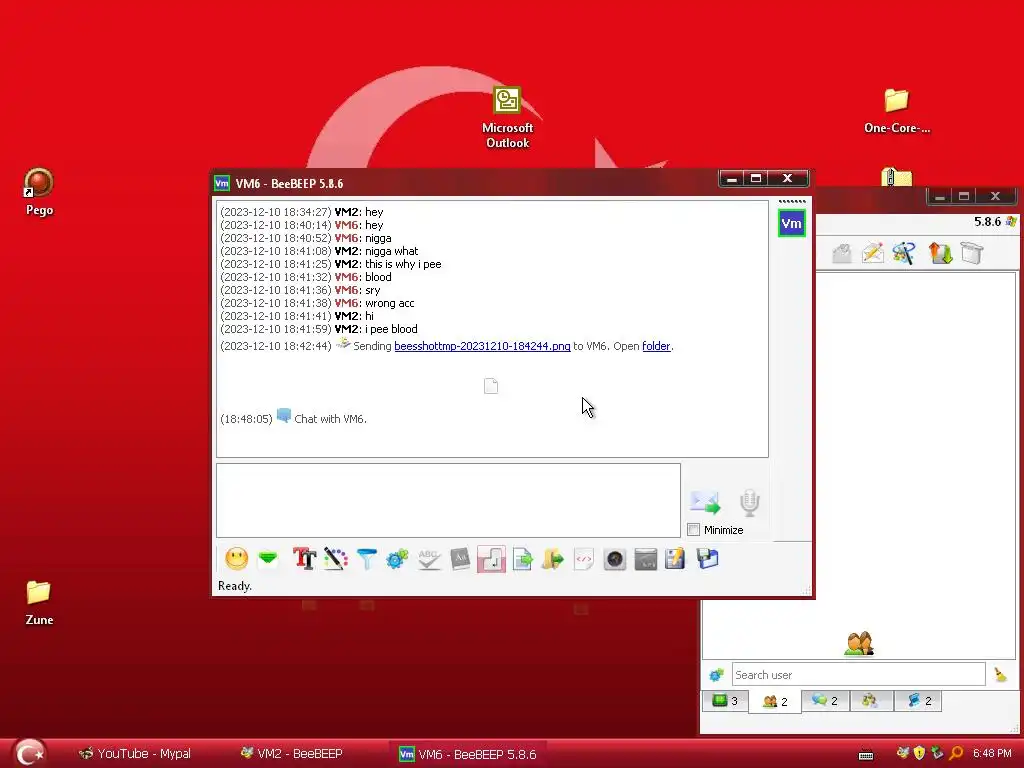The width and height of the screenshot is (1024, 768).
Task: Click the Start button with crescent
Action: click(29, 753)
